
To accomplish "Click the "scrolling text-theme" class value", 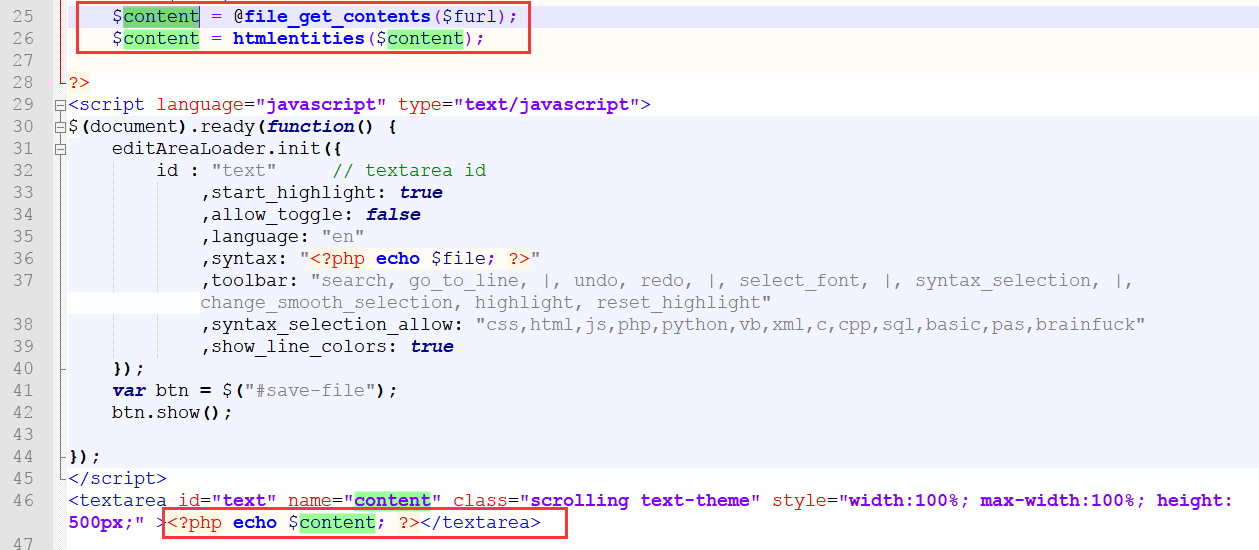I will pyautogui.click(x=640, y=501).
